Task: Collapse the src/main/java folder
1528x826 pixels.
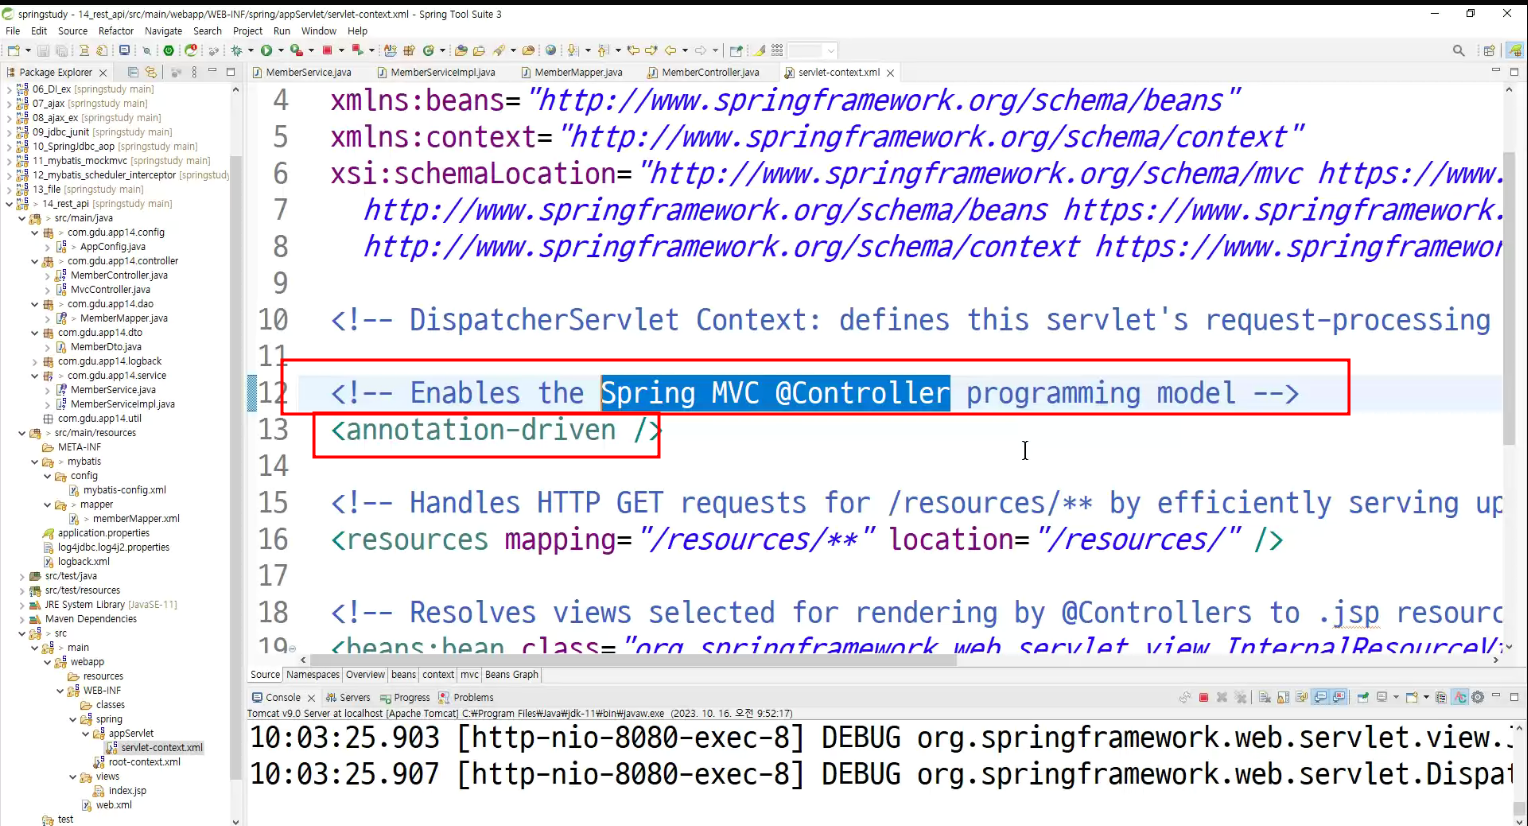Action: (x=22, y=218)
